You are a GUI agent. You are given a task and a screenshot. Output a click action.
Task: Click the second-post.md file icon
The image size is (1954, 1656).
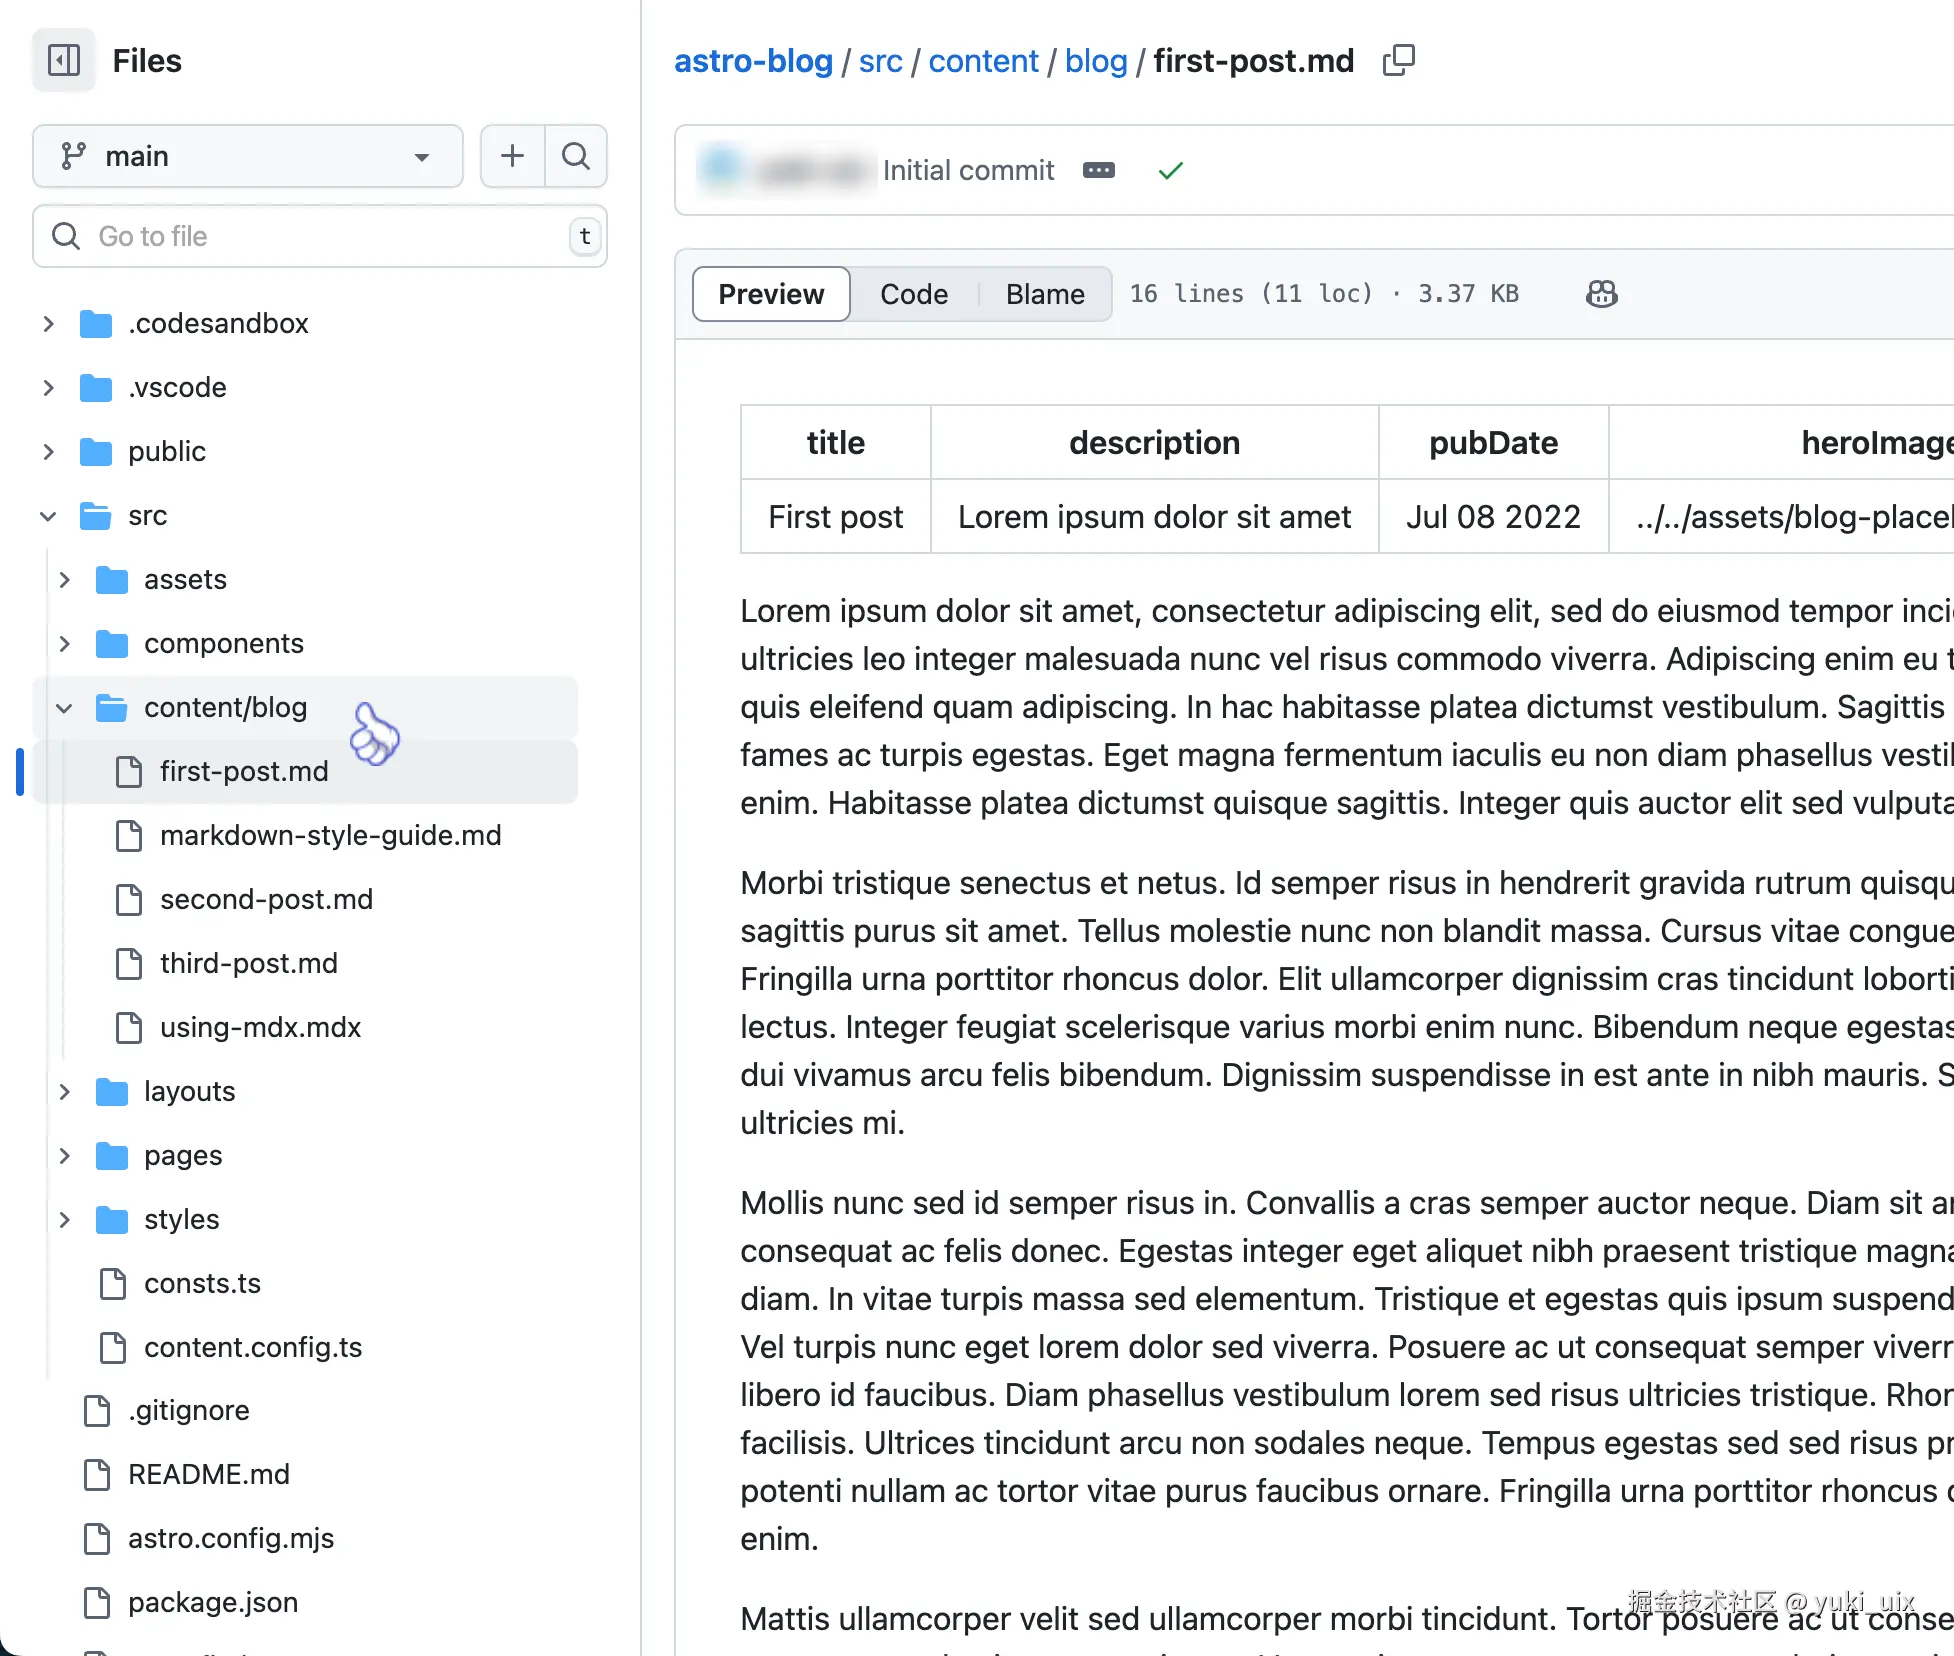(x=129, y=900)
